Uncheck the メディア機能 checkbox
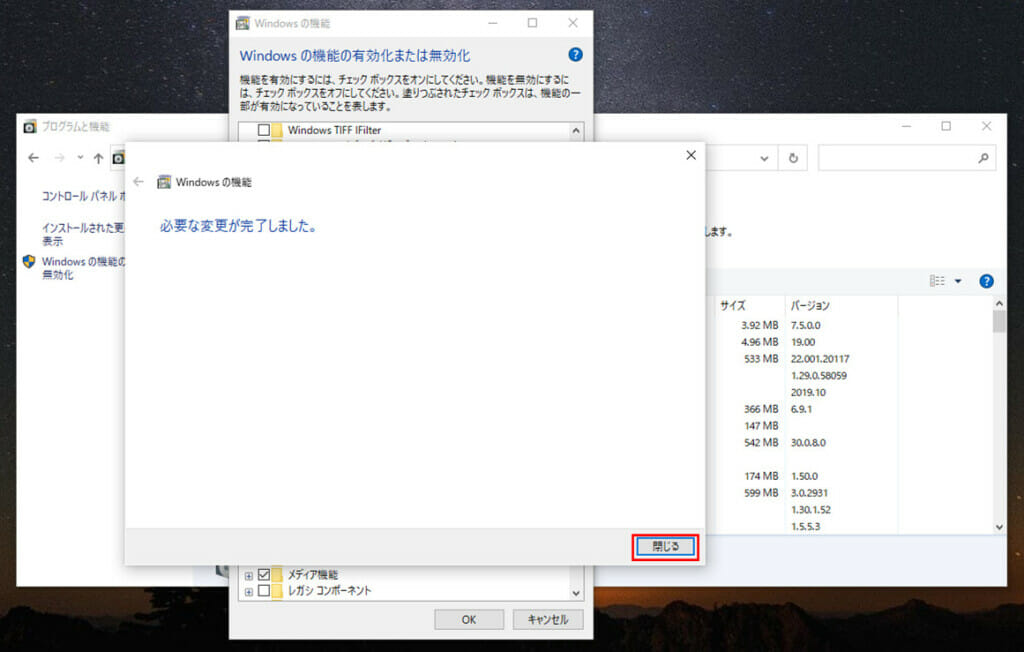 (x=263, y=575)
